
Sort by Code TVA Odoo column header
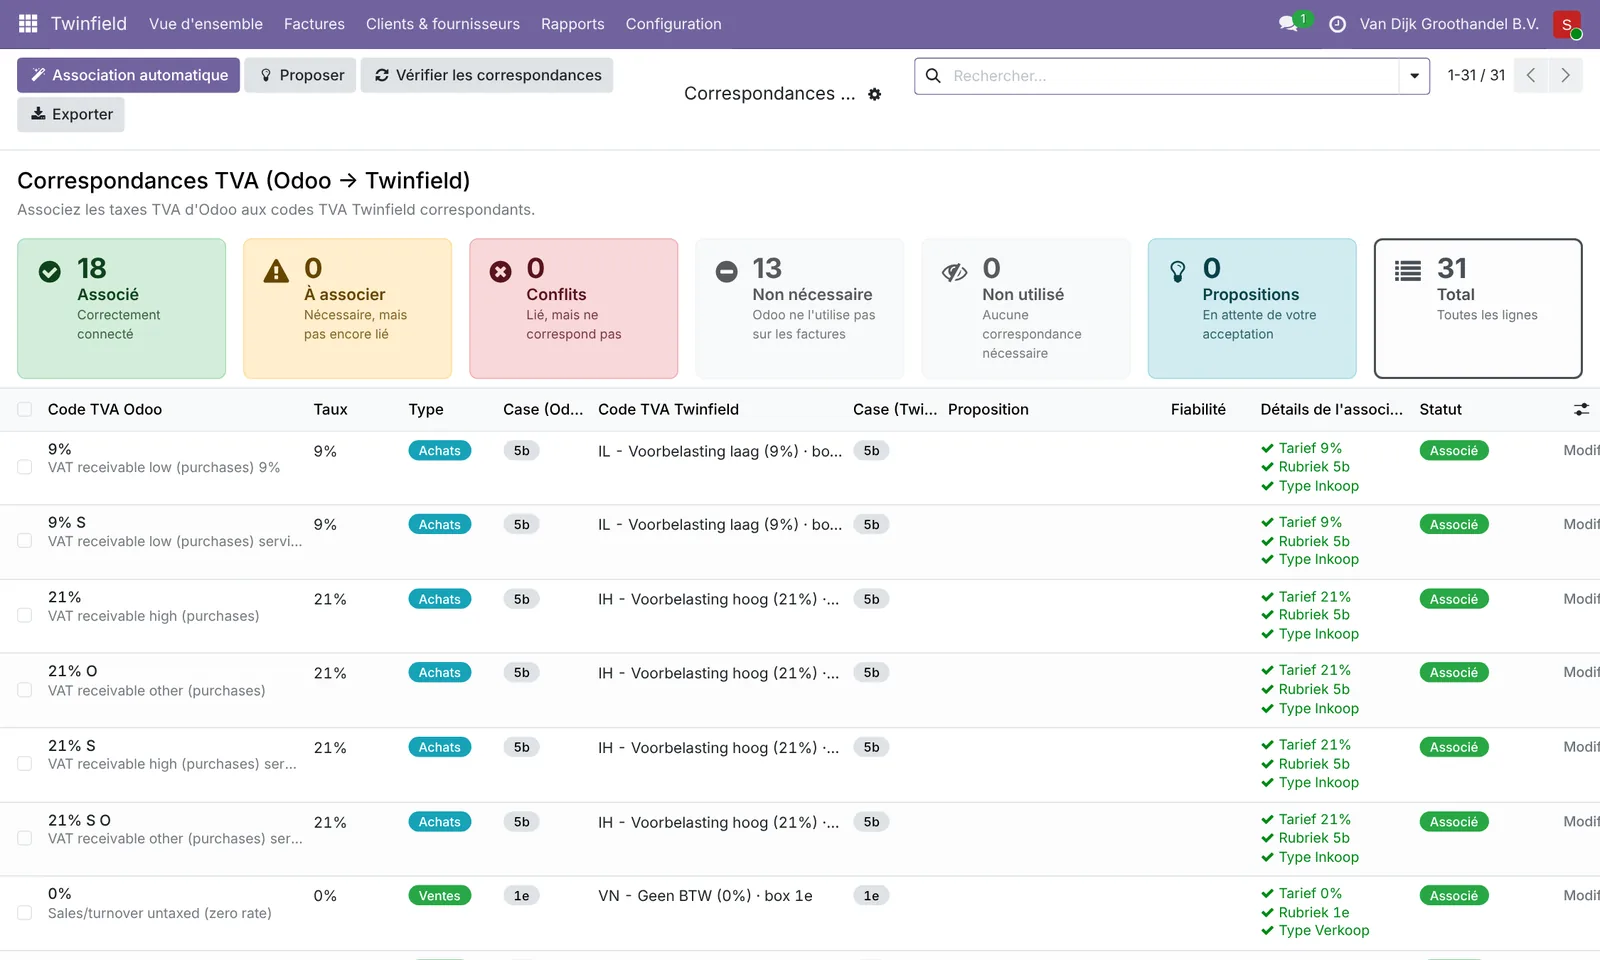[x=105, y=409]
